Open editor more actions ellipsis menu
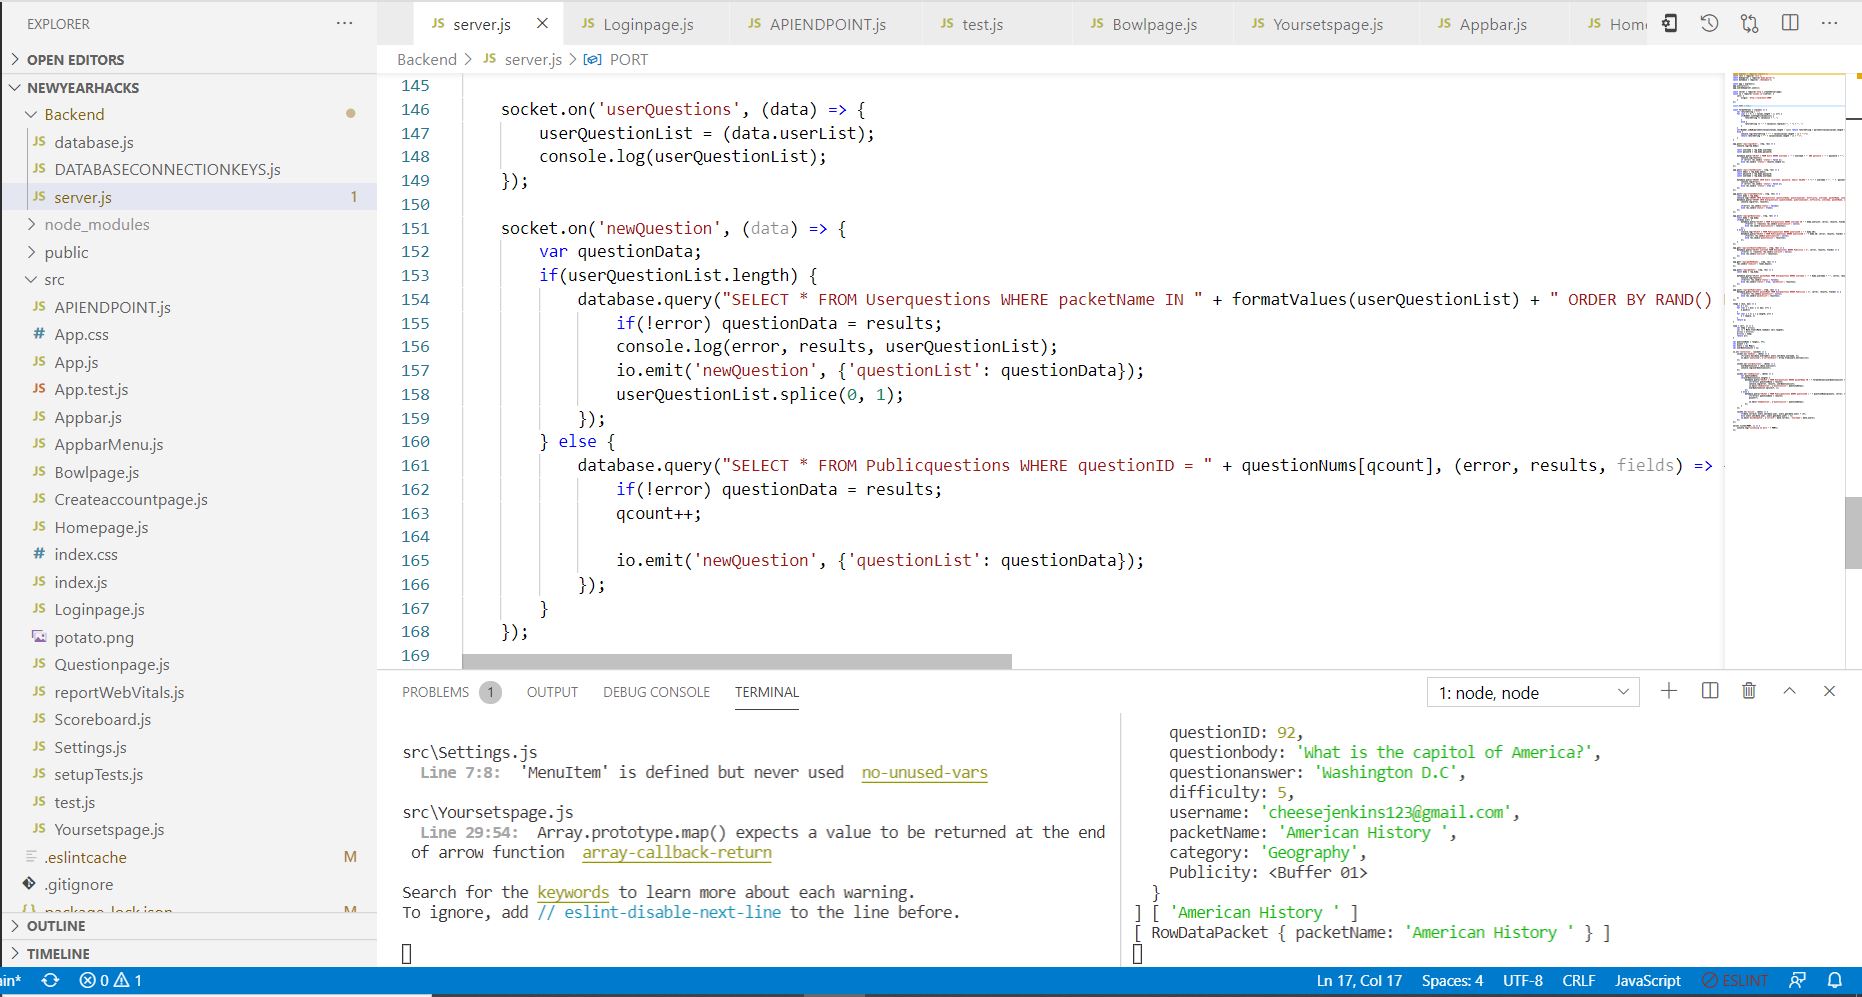 click(1829, 23)
